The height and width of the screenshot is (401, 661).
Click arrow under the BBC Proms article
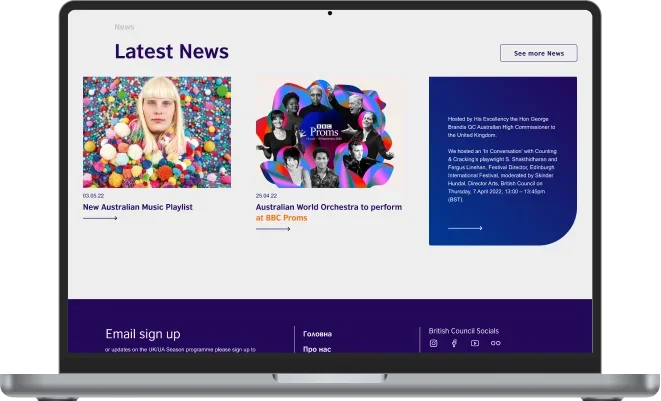(x=273, y=229)
